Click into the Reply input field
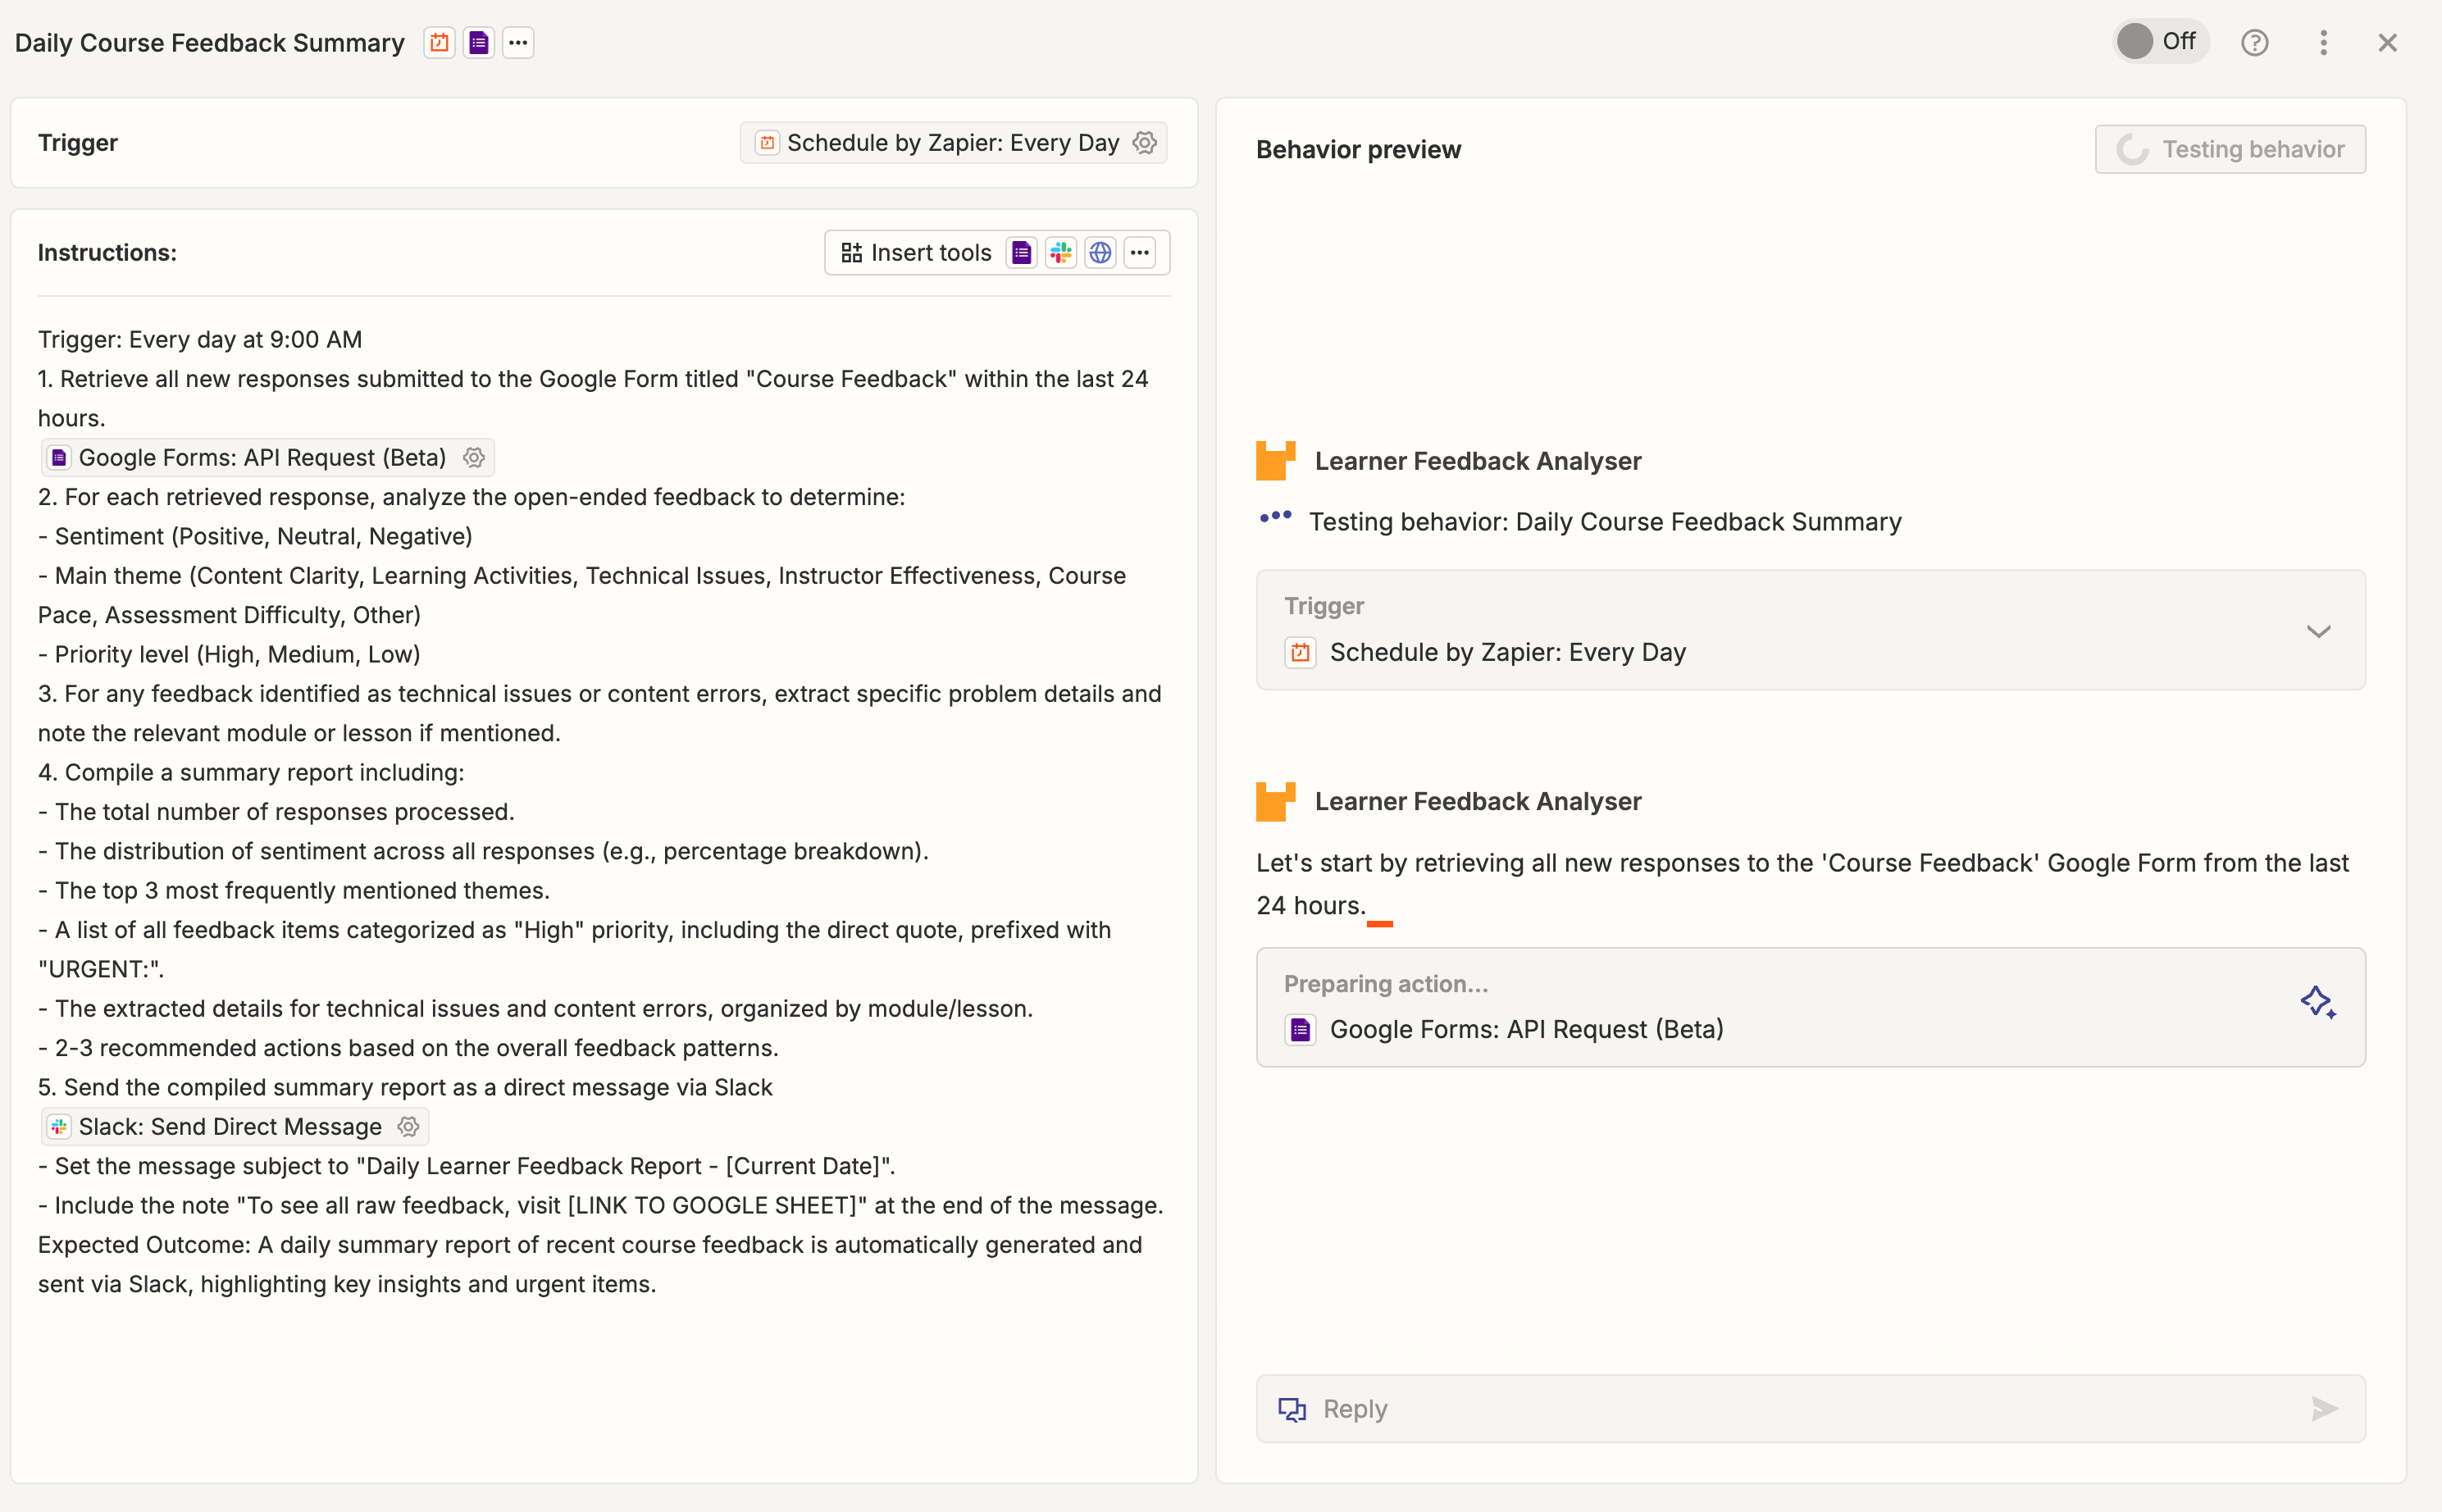This screenshot has width=2442, height=1512. coord(1810,1409)
